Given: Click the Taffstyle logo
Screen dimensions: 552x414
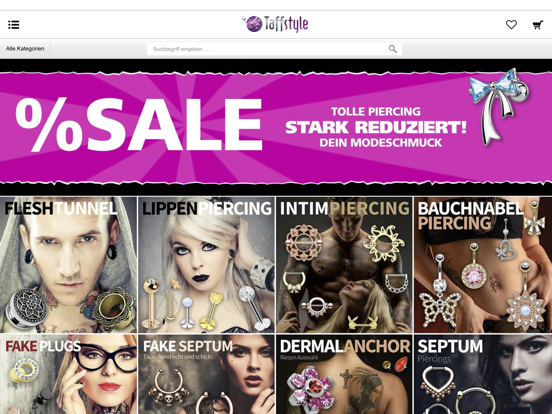Looking at the screenshot, I should coord(275,24).
